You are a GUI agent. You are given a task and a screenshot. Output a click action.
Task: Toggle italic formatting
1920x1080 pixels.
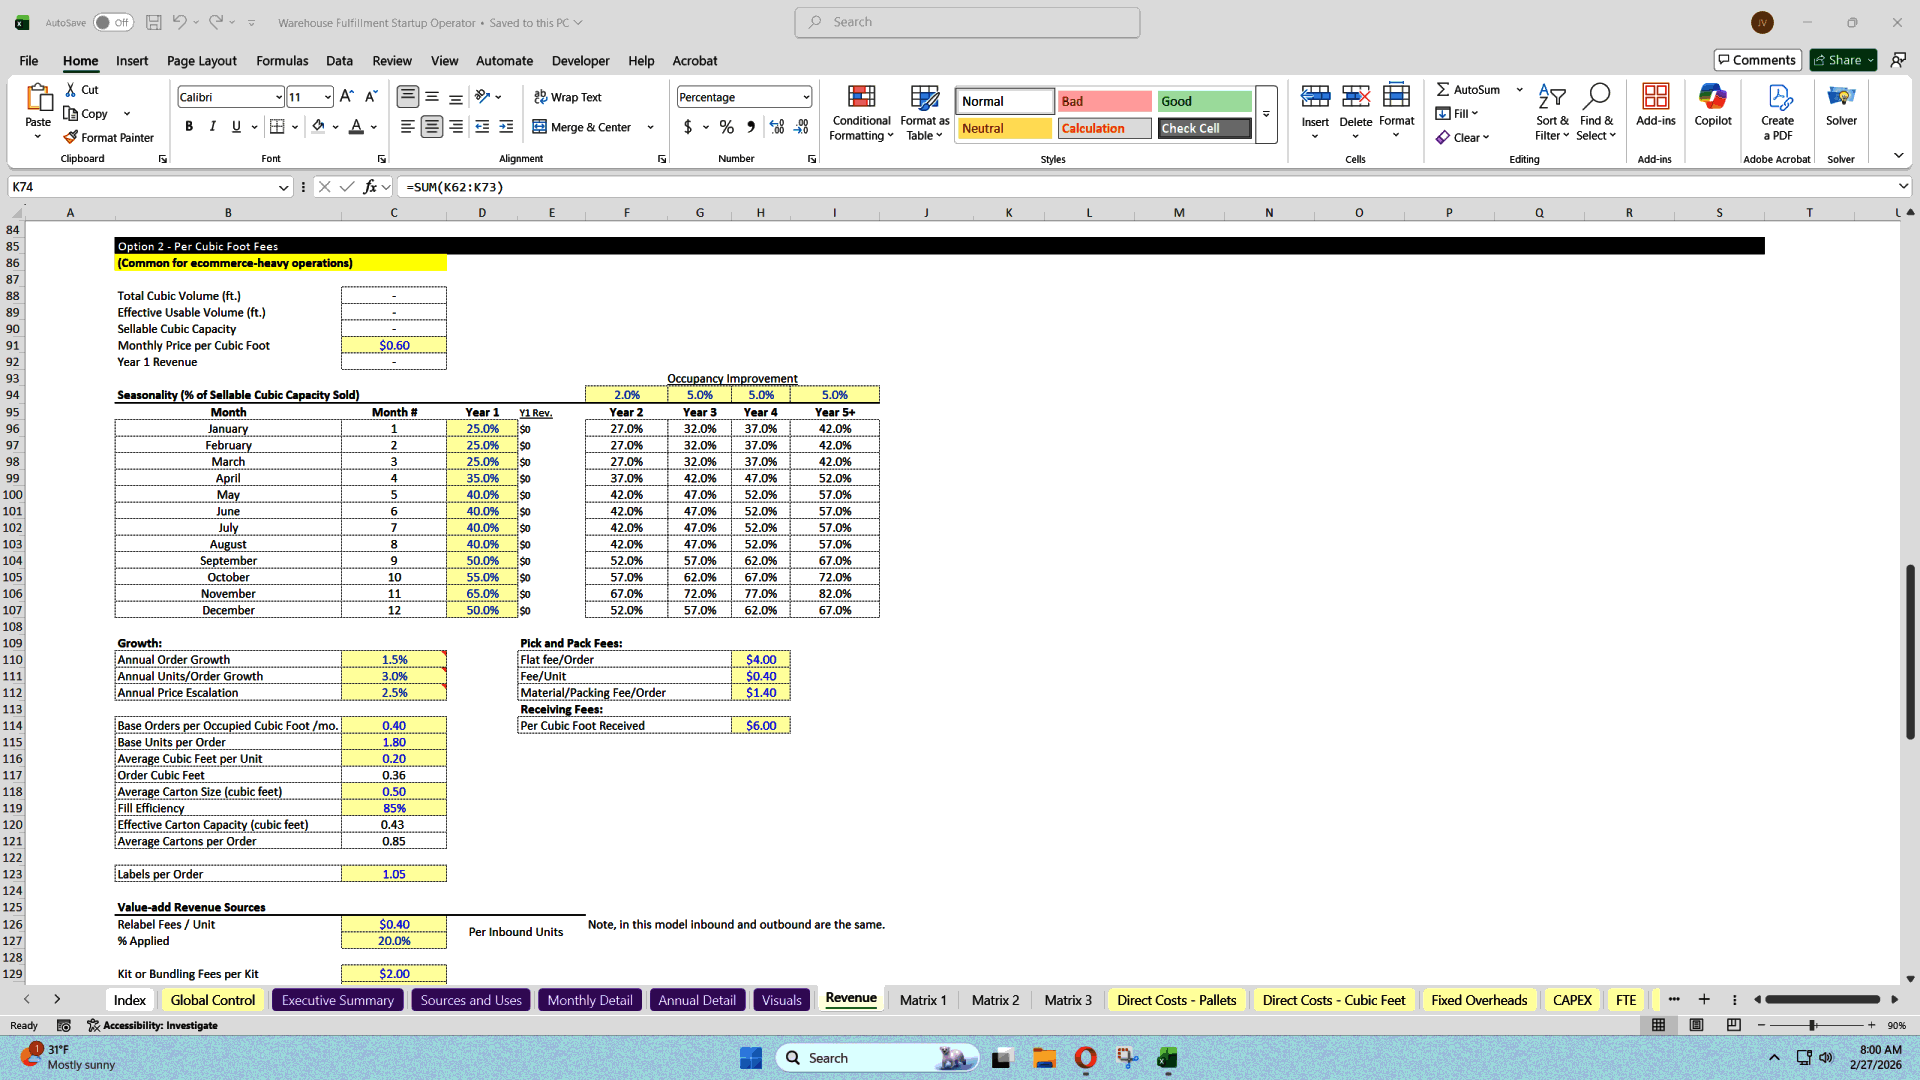212,126
